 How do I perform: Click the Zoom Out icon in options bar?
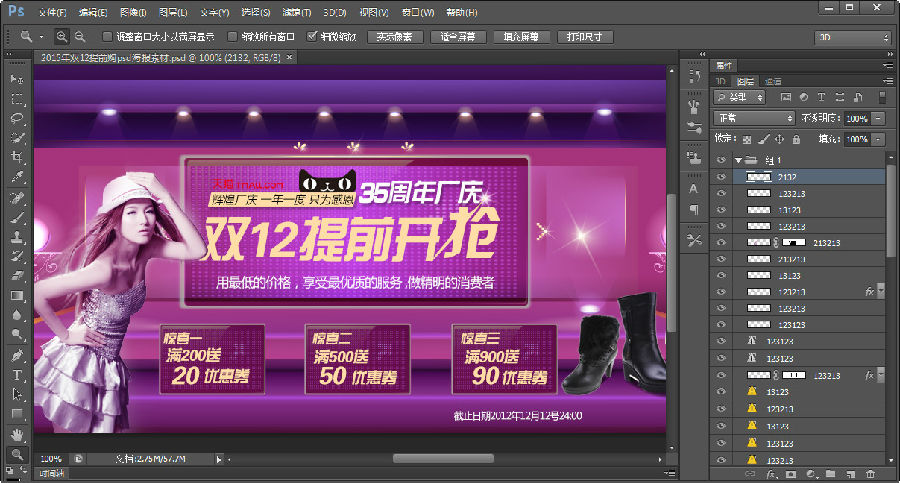(80, 37)
